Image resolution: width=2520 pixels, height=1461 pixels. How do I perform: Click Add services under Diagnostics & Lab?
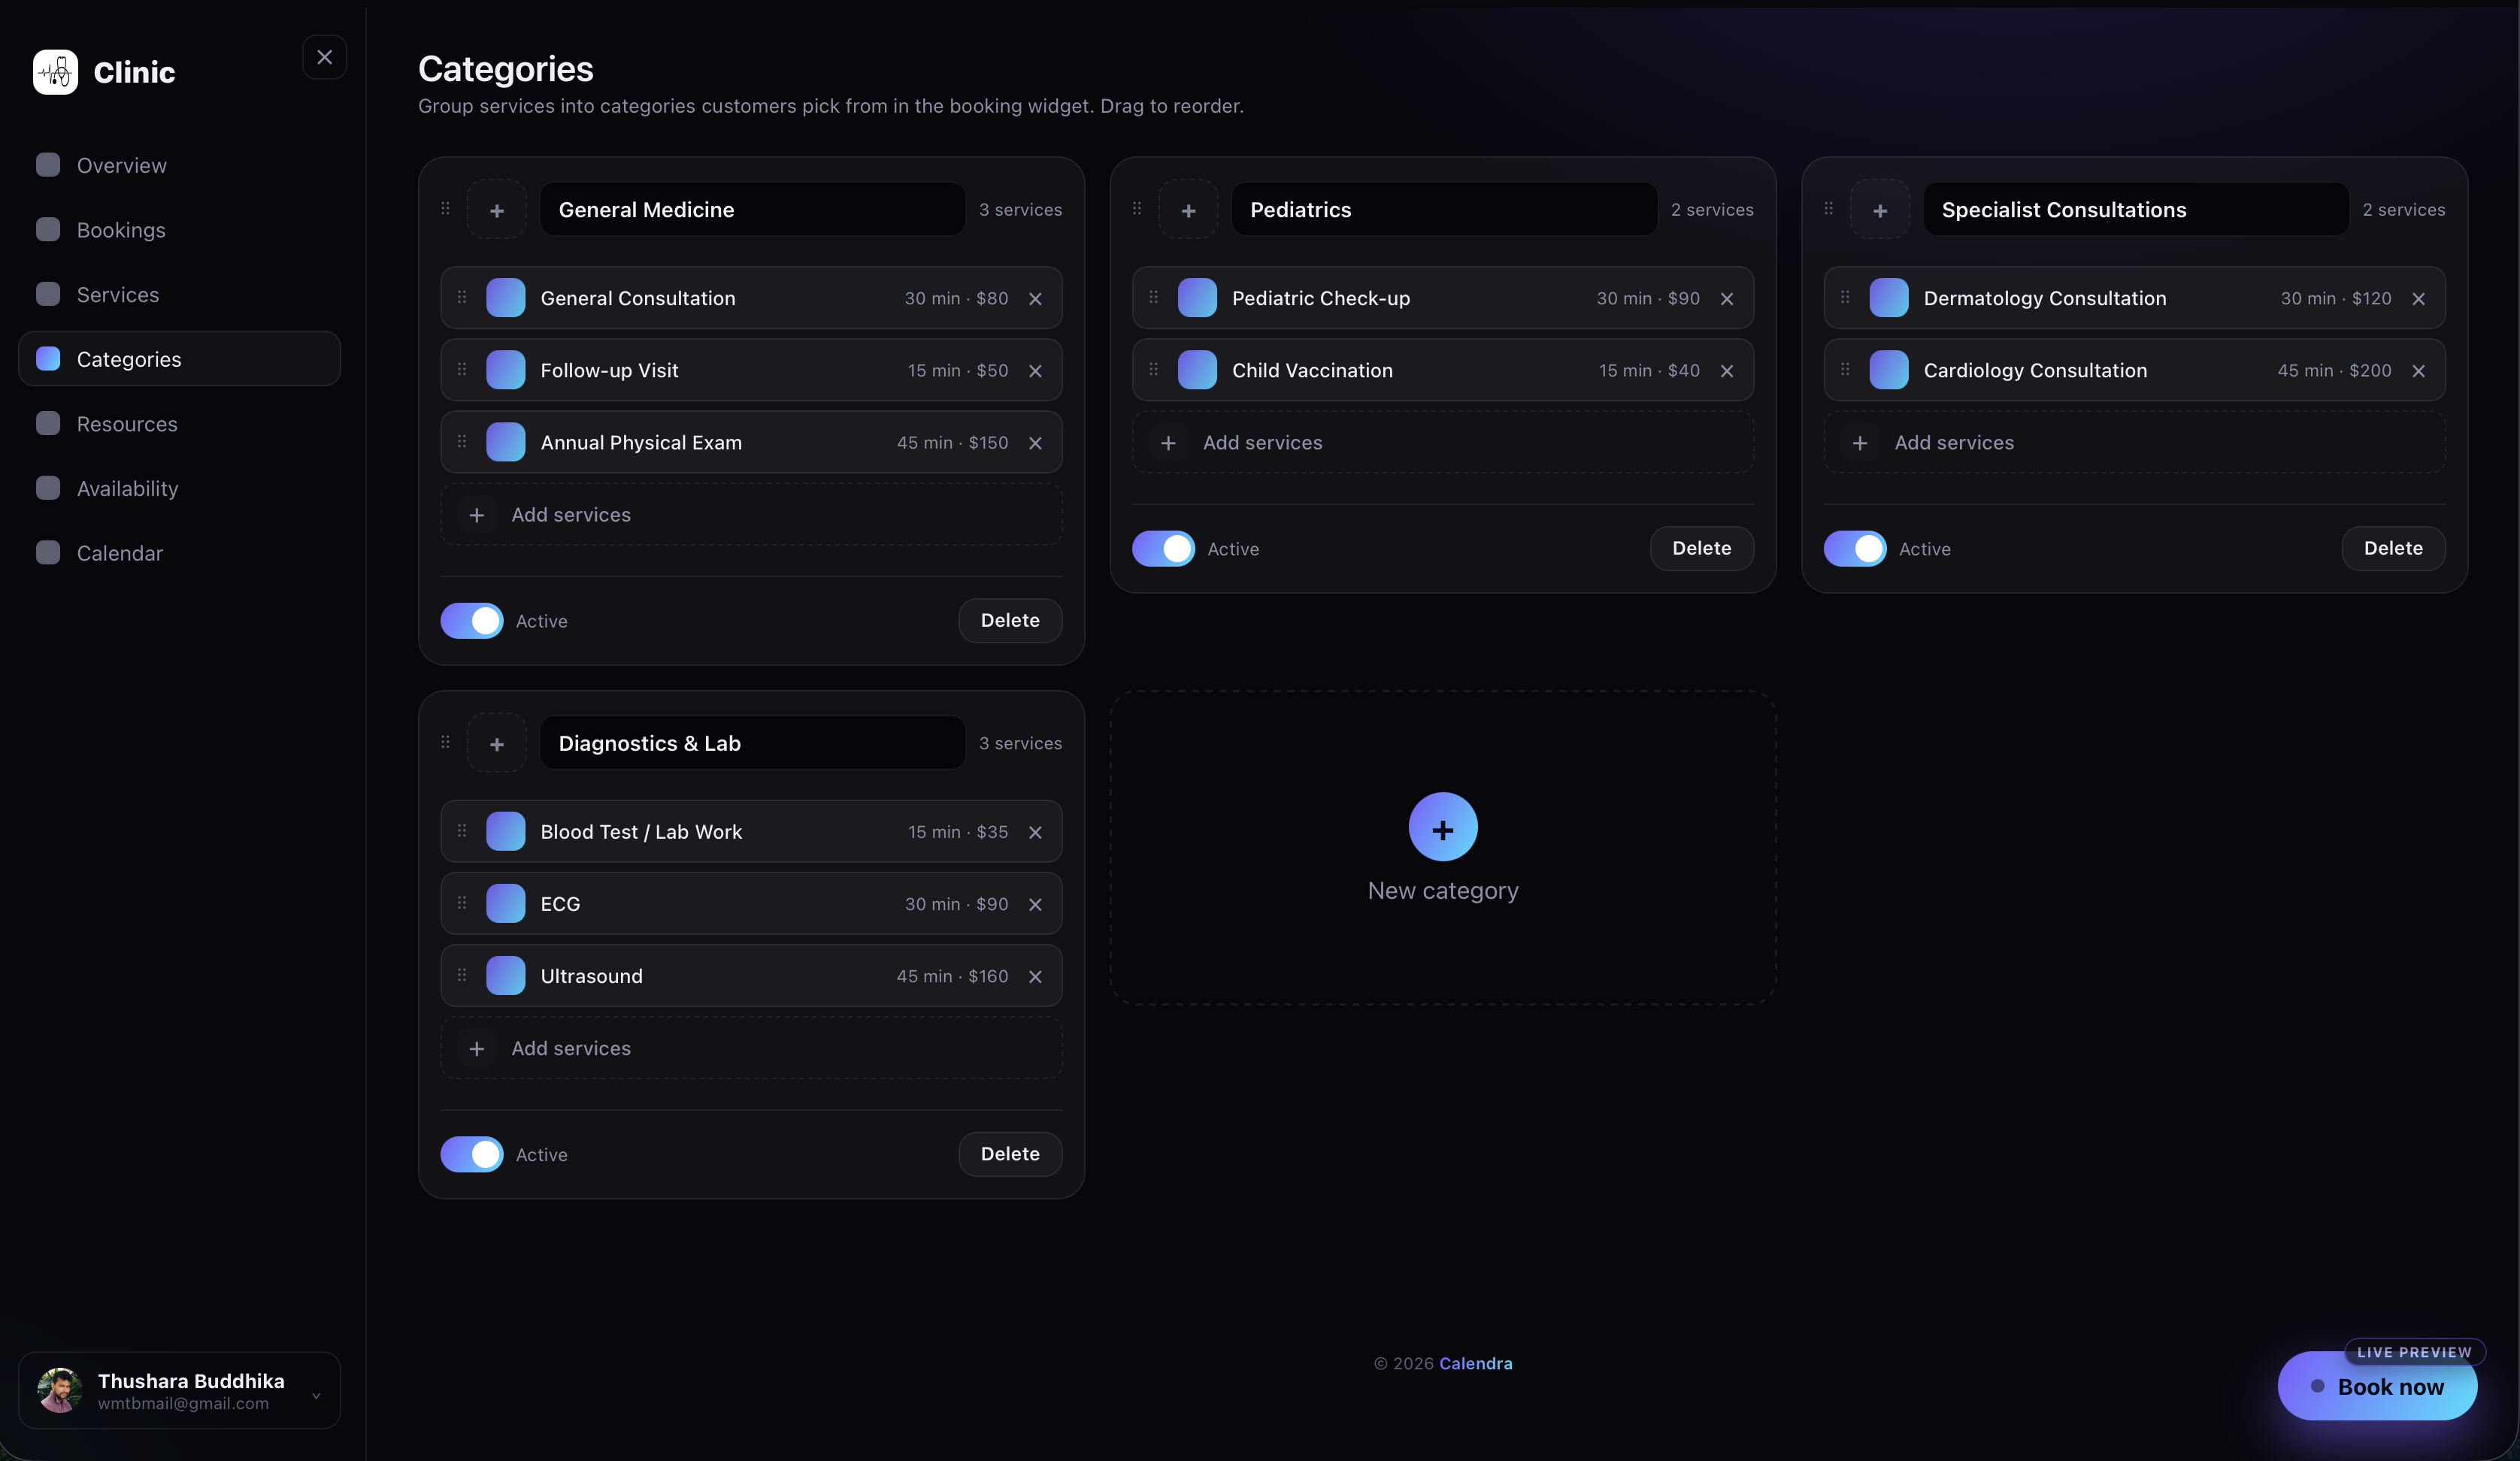point(751,1048)
